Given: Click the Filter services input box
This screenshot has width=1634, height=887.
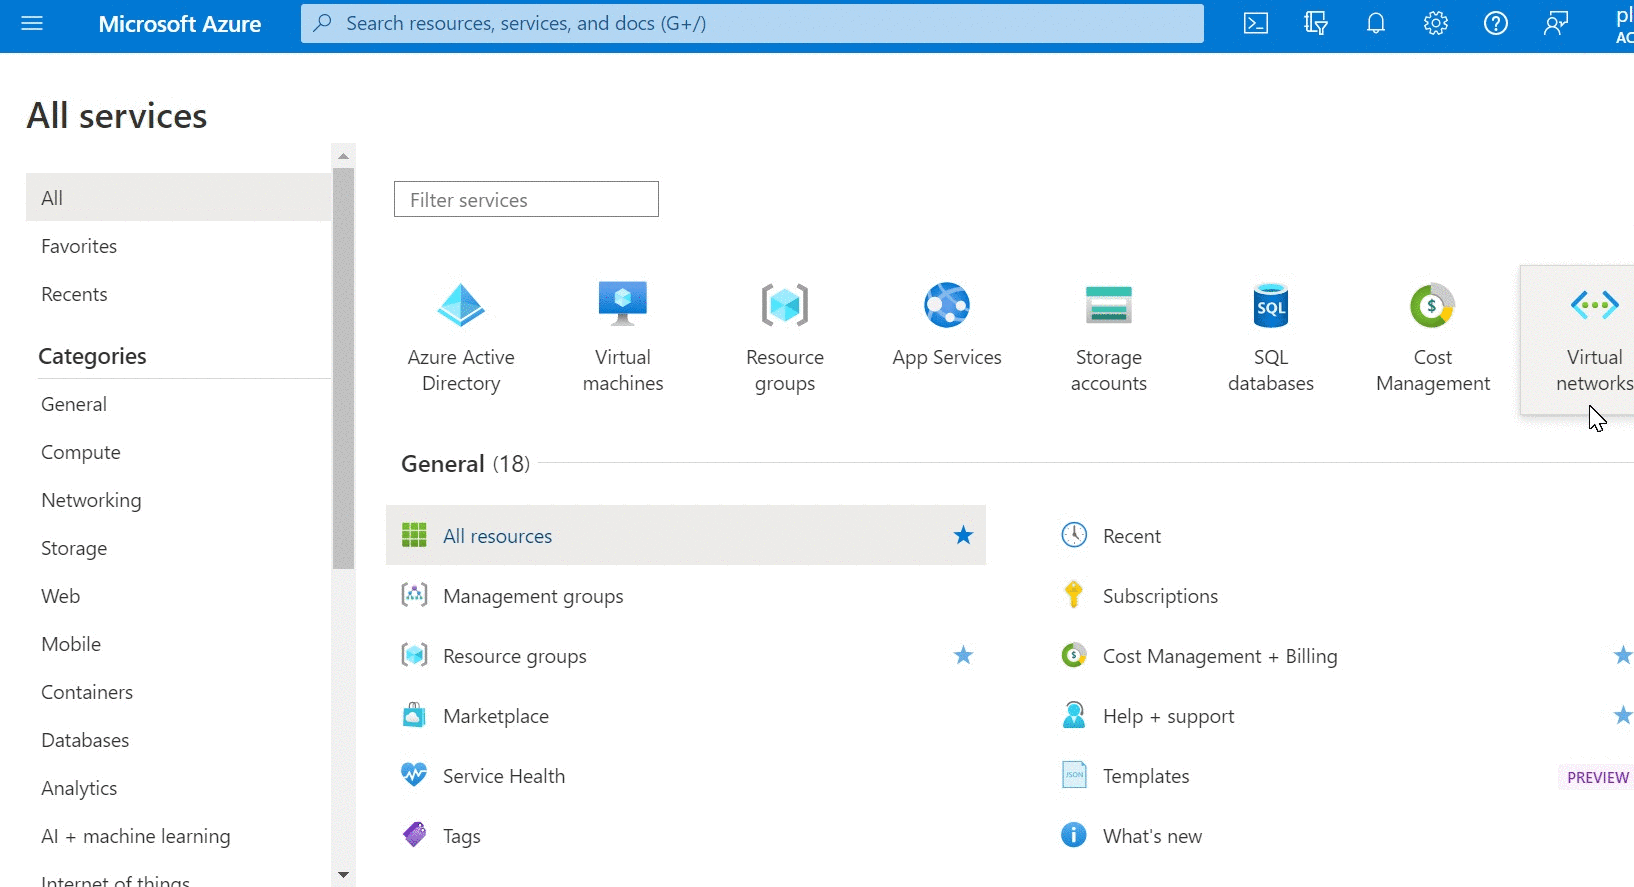Looking at the screenshot, I should 526,199.
